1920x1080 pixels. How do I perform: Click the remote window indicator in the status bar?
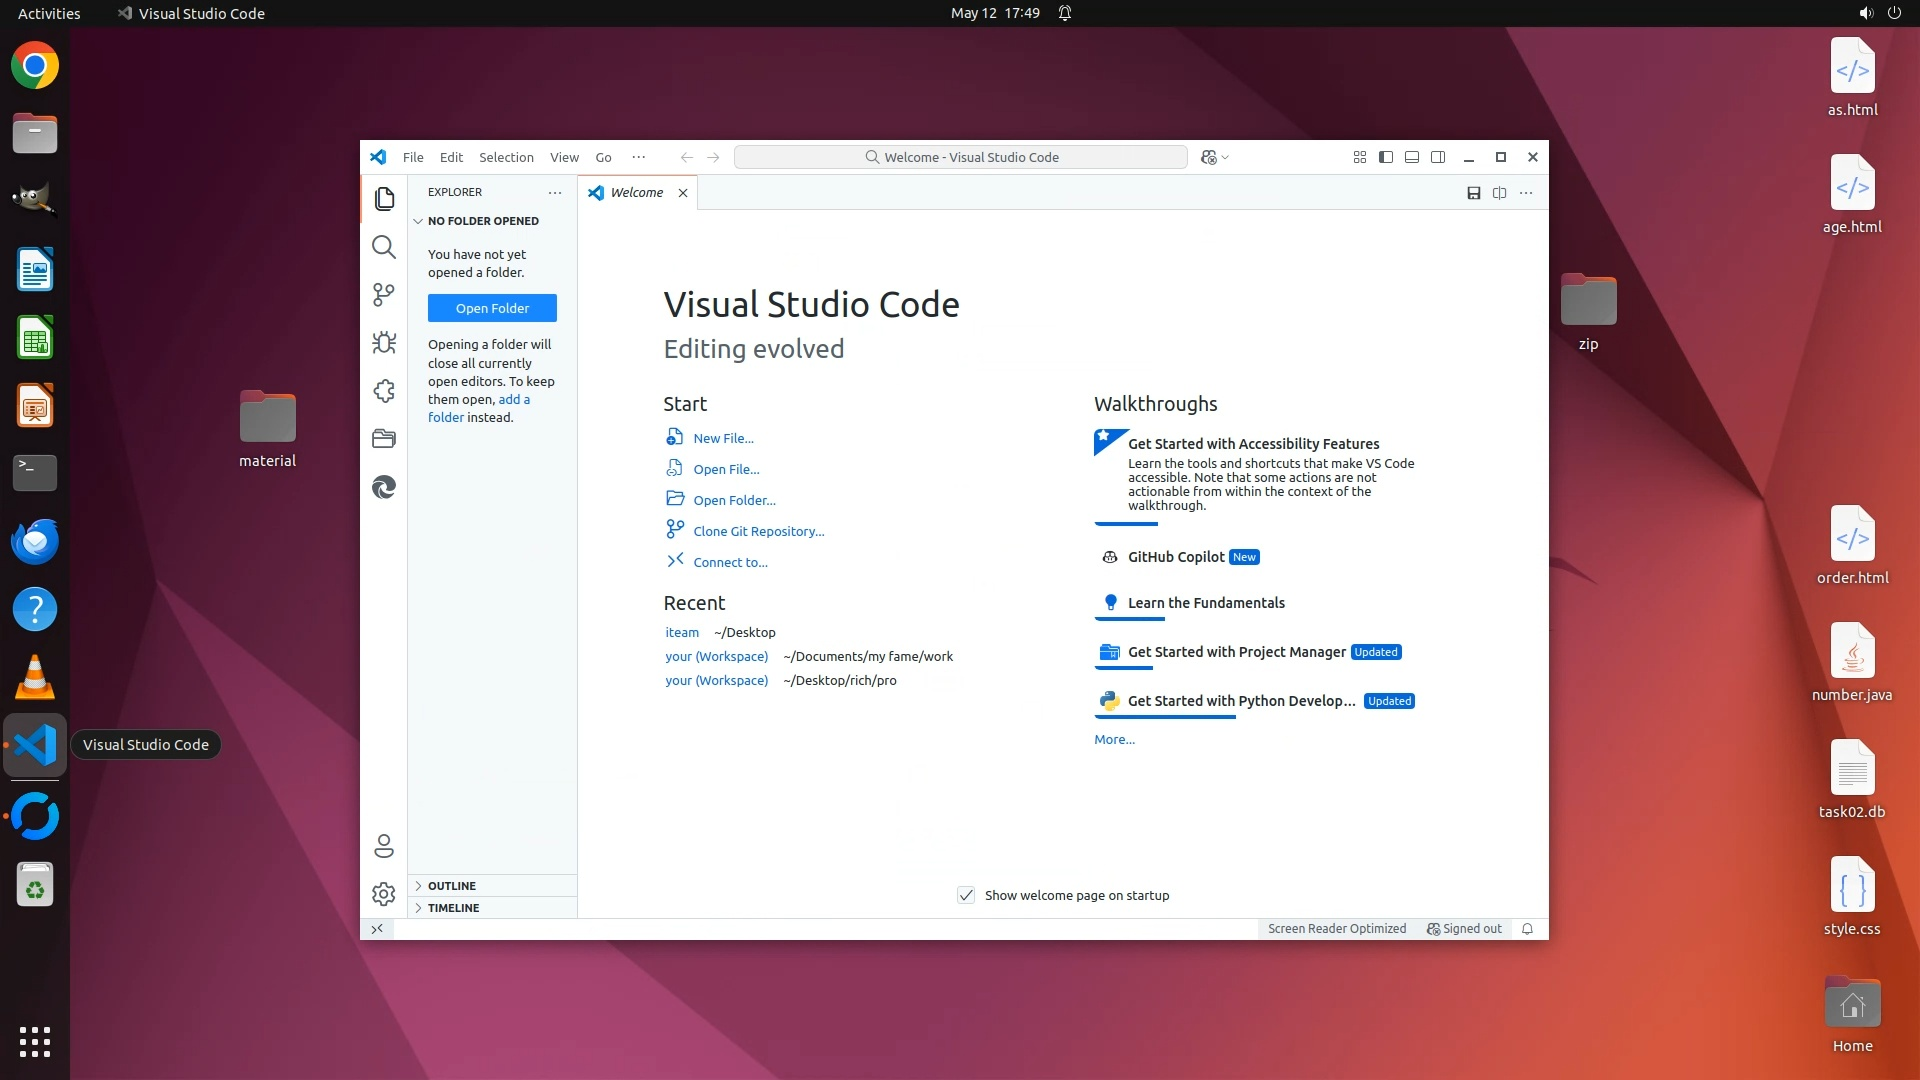377,929
